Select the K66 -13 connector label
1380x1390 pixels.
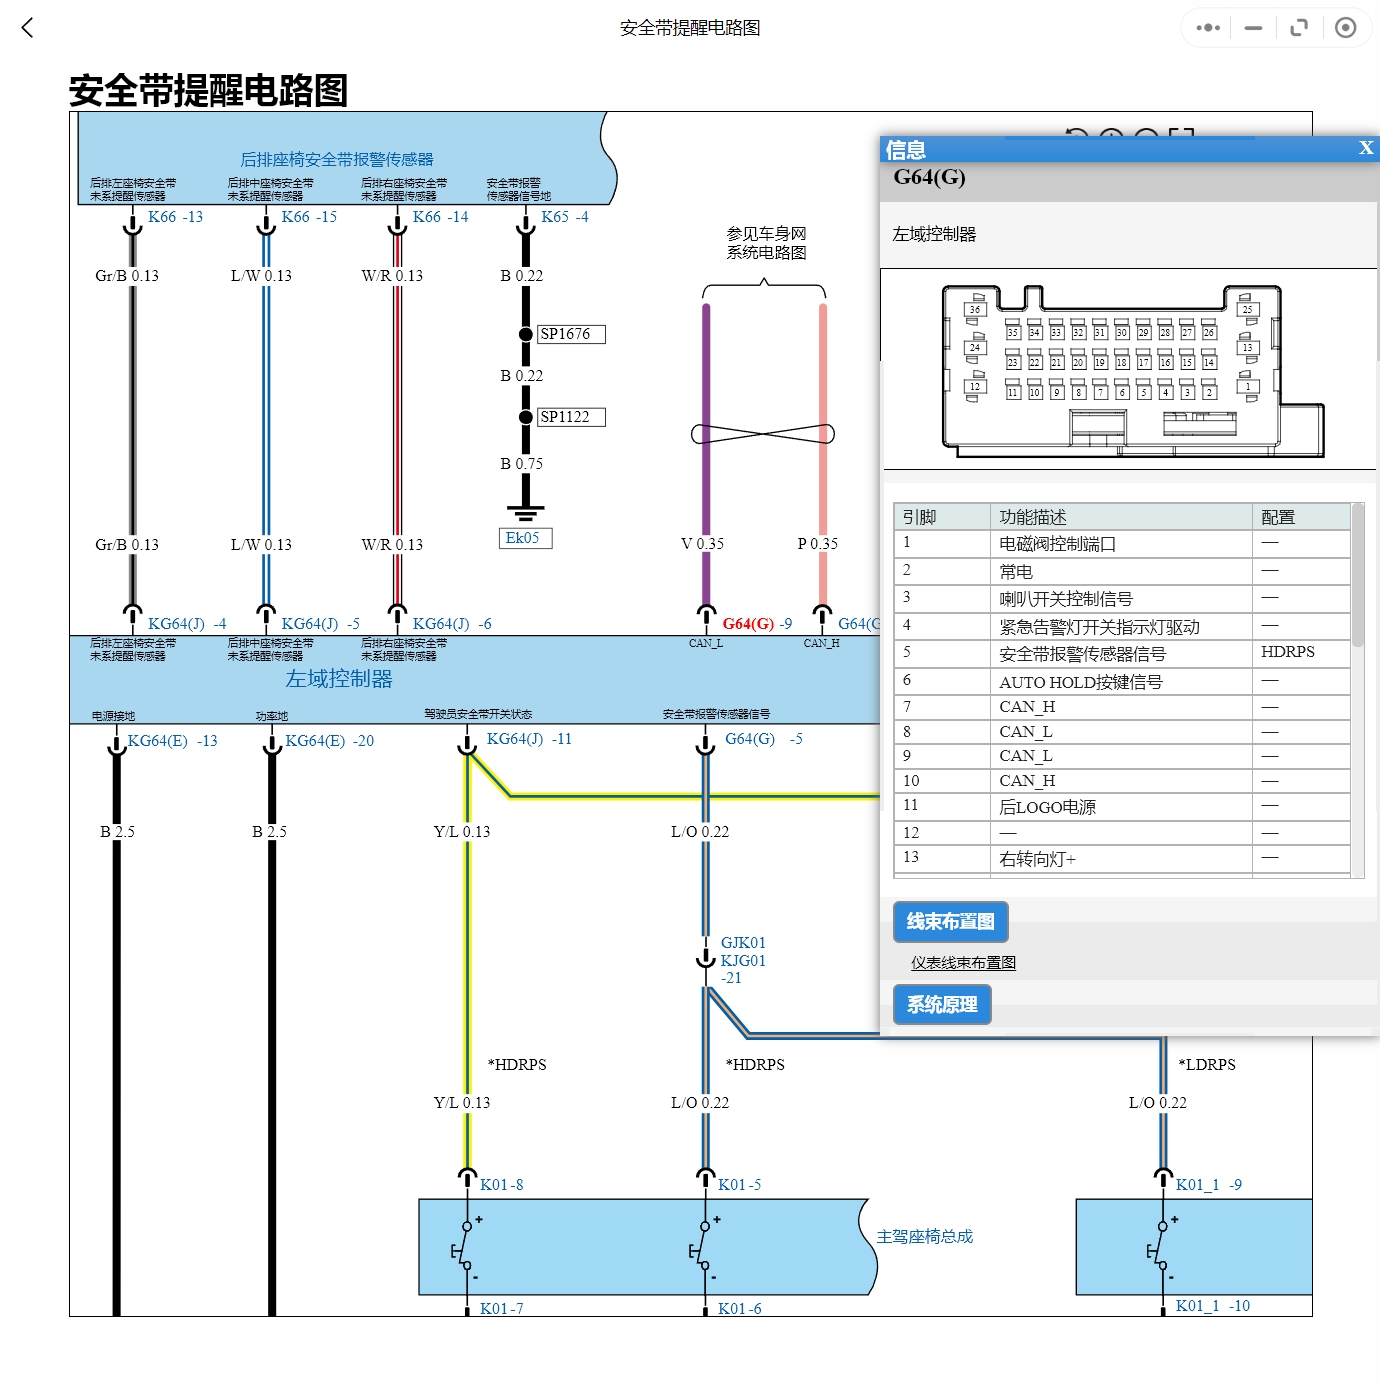(x=175, y=217)
